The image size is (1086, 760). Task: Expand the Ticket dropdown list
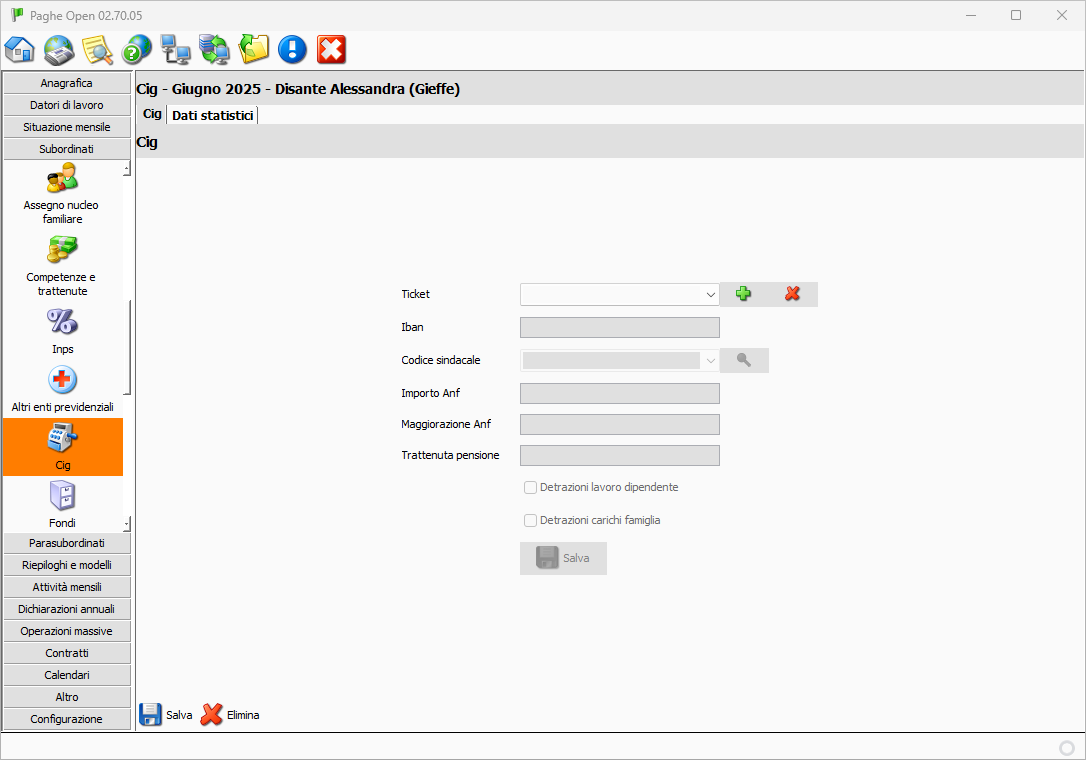coord(710,295)
